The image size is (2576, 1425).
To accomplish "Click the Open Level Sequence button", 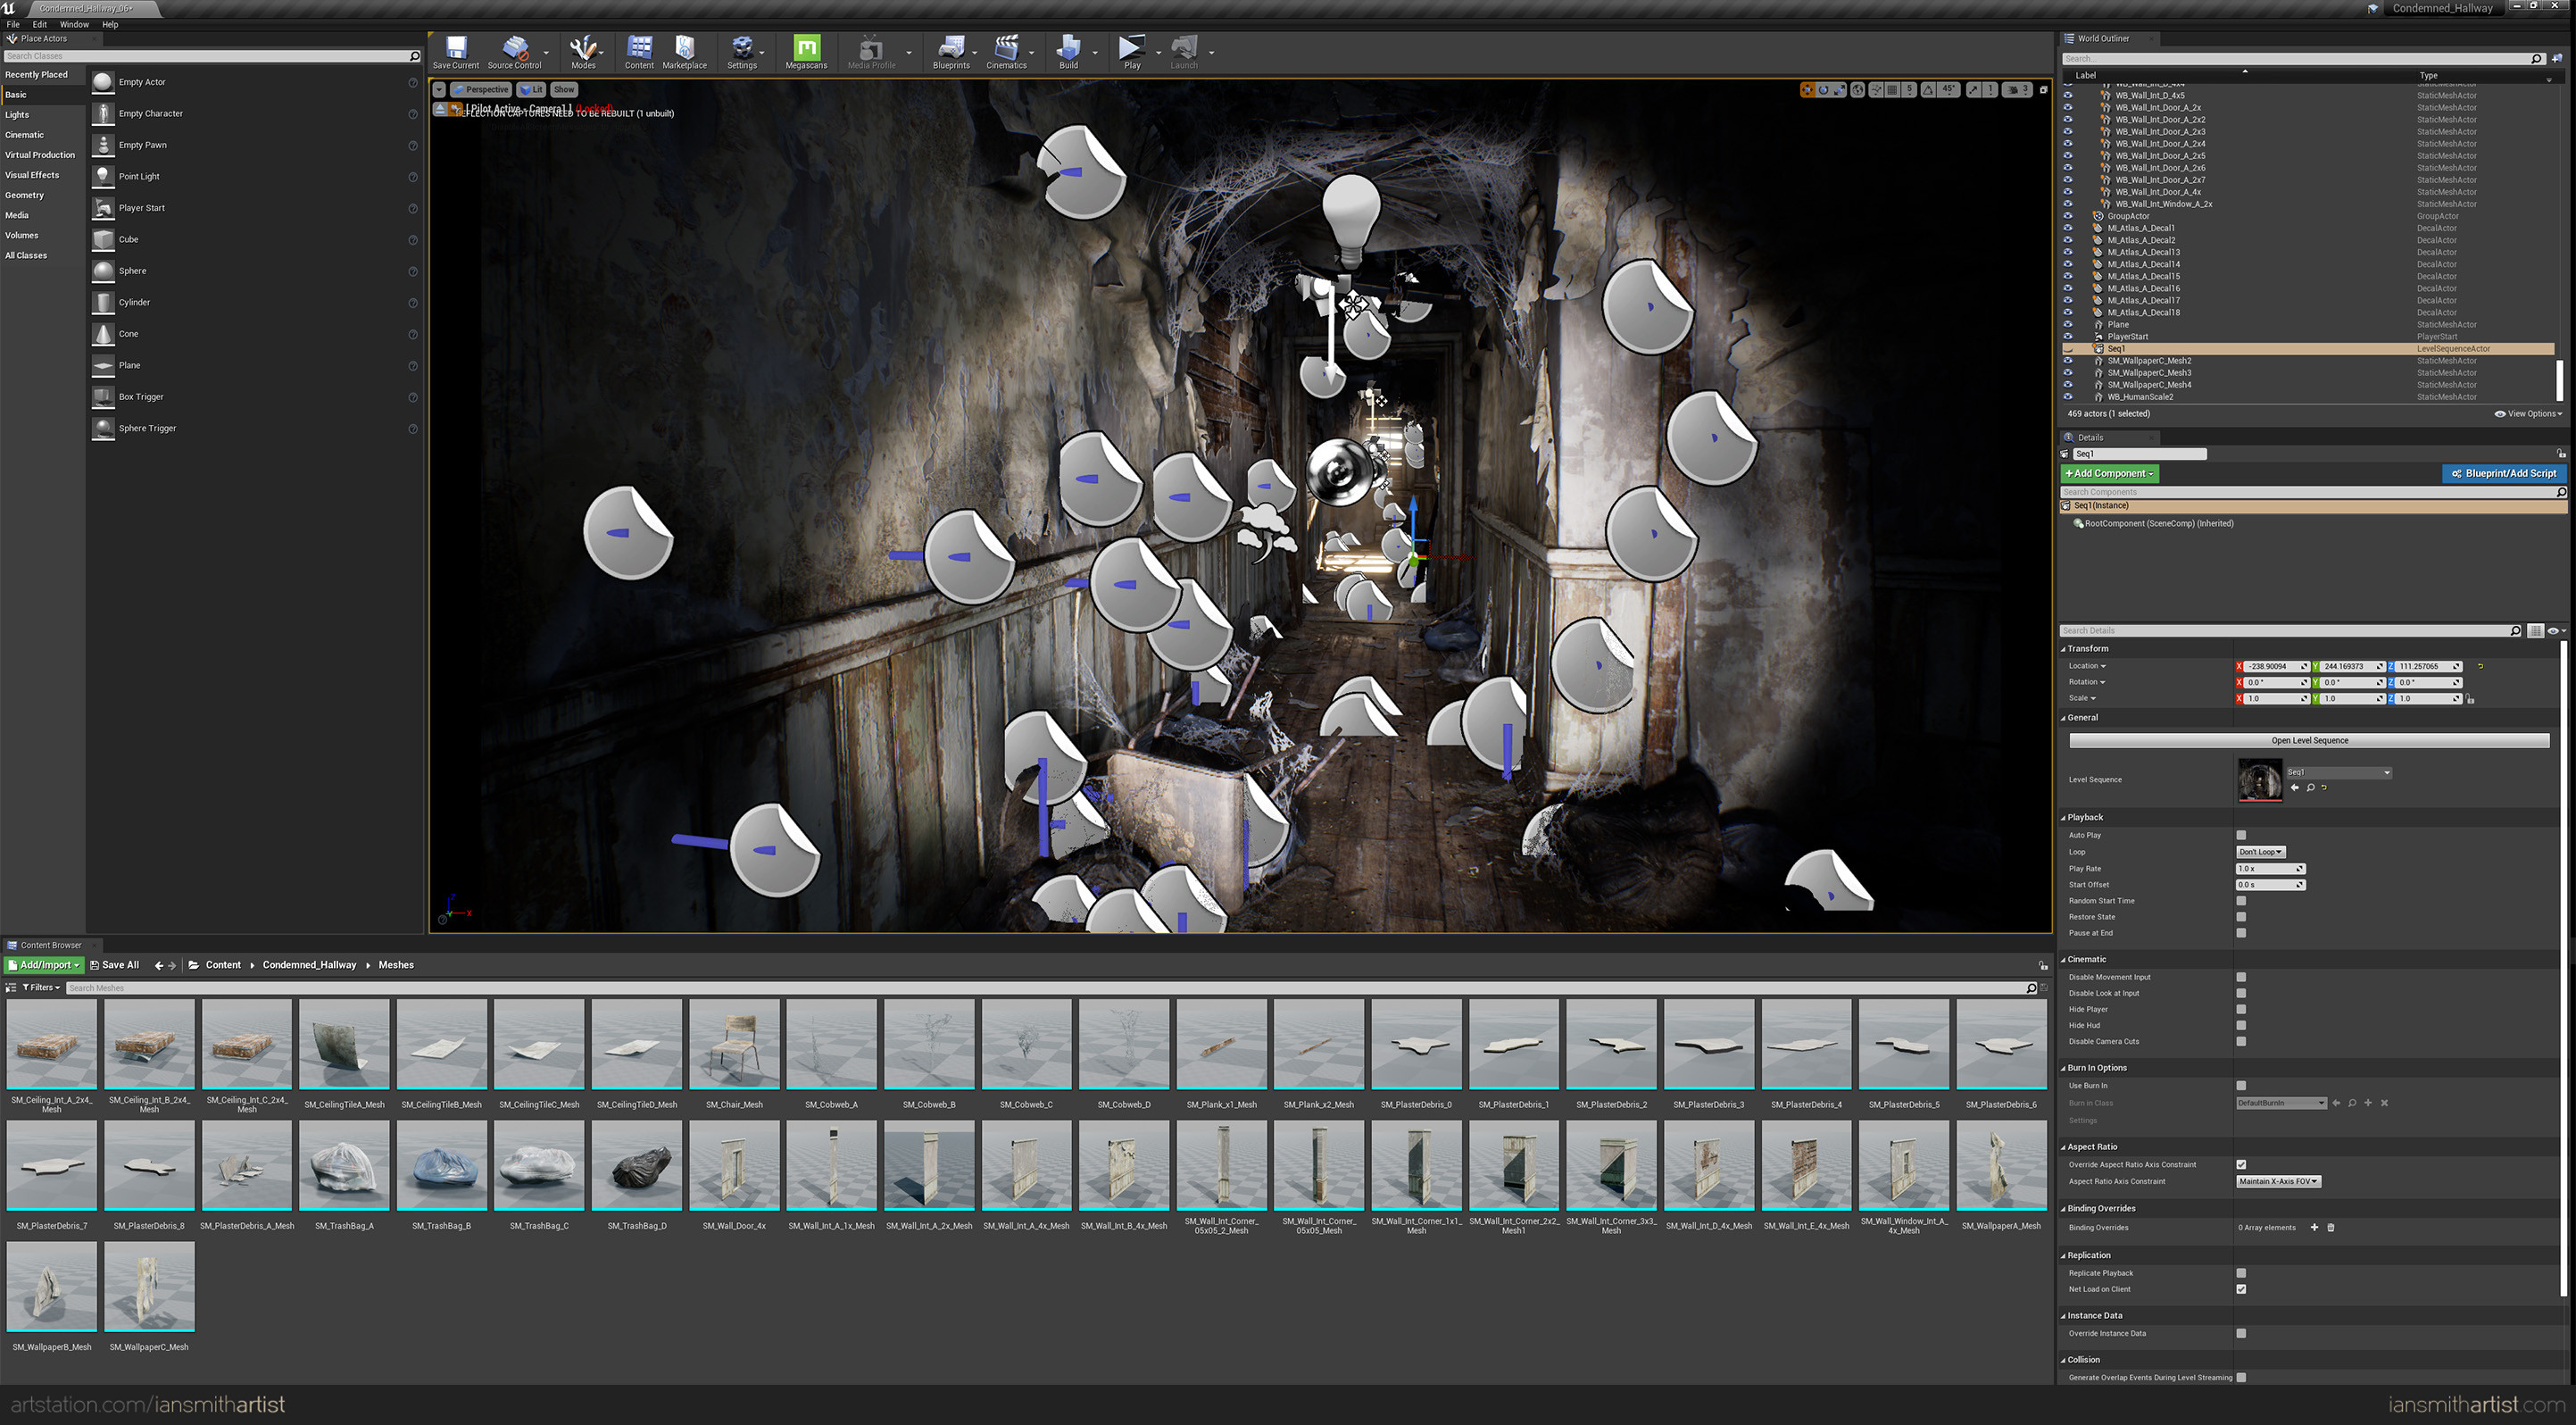I will pos(2308,740).
